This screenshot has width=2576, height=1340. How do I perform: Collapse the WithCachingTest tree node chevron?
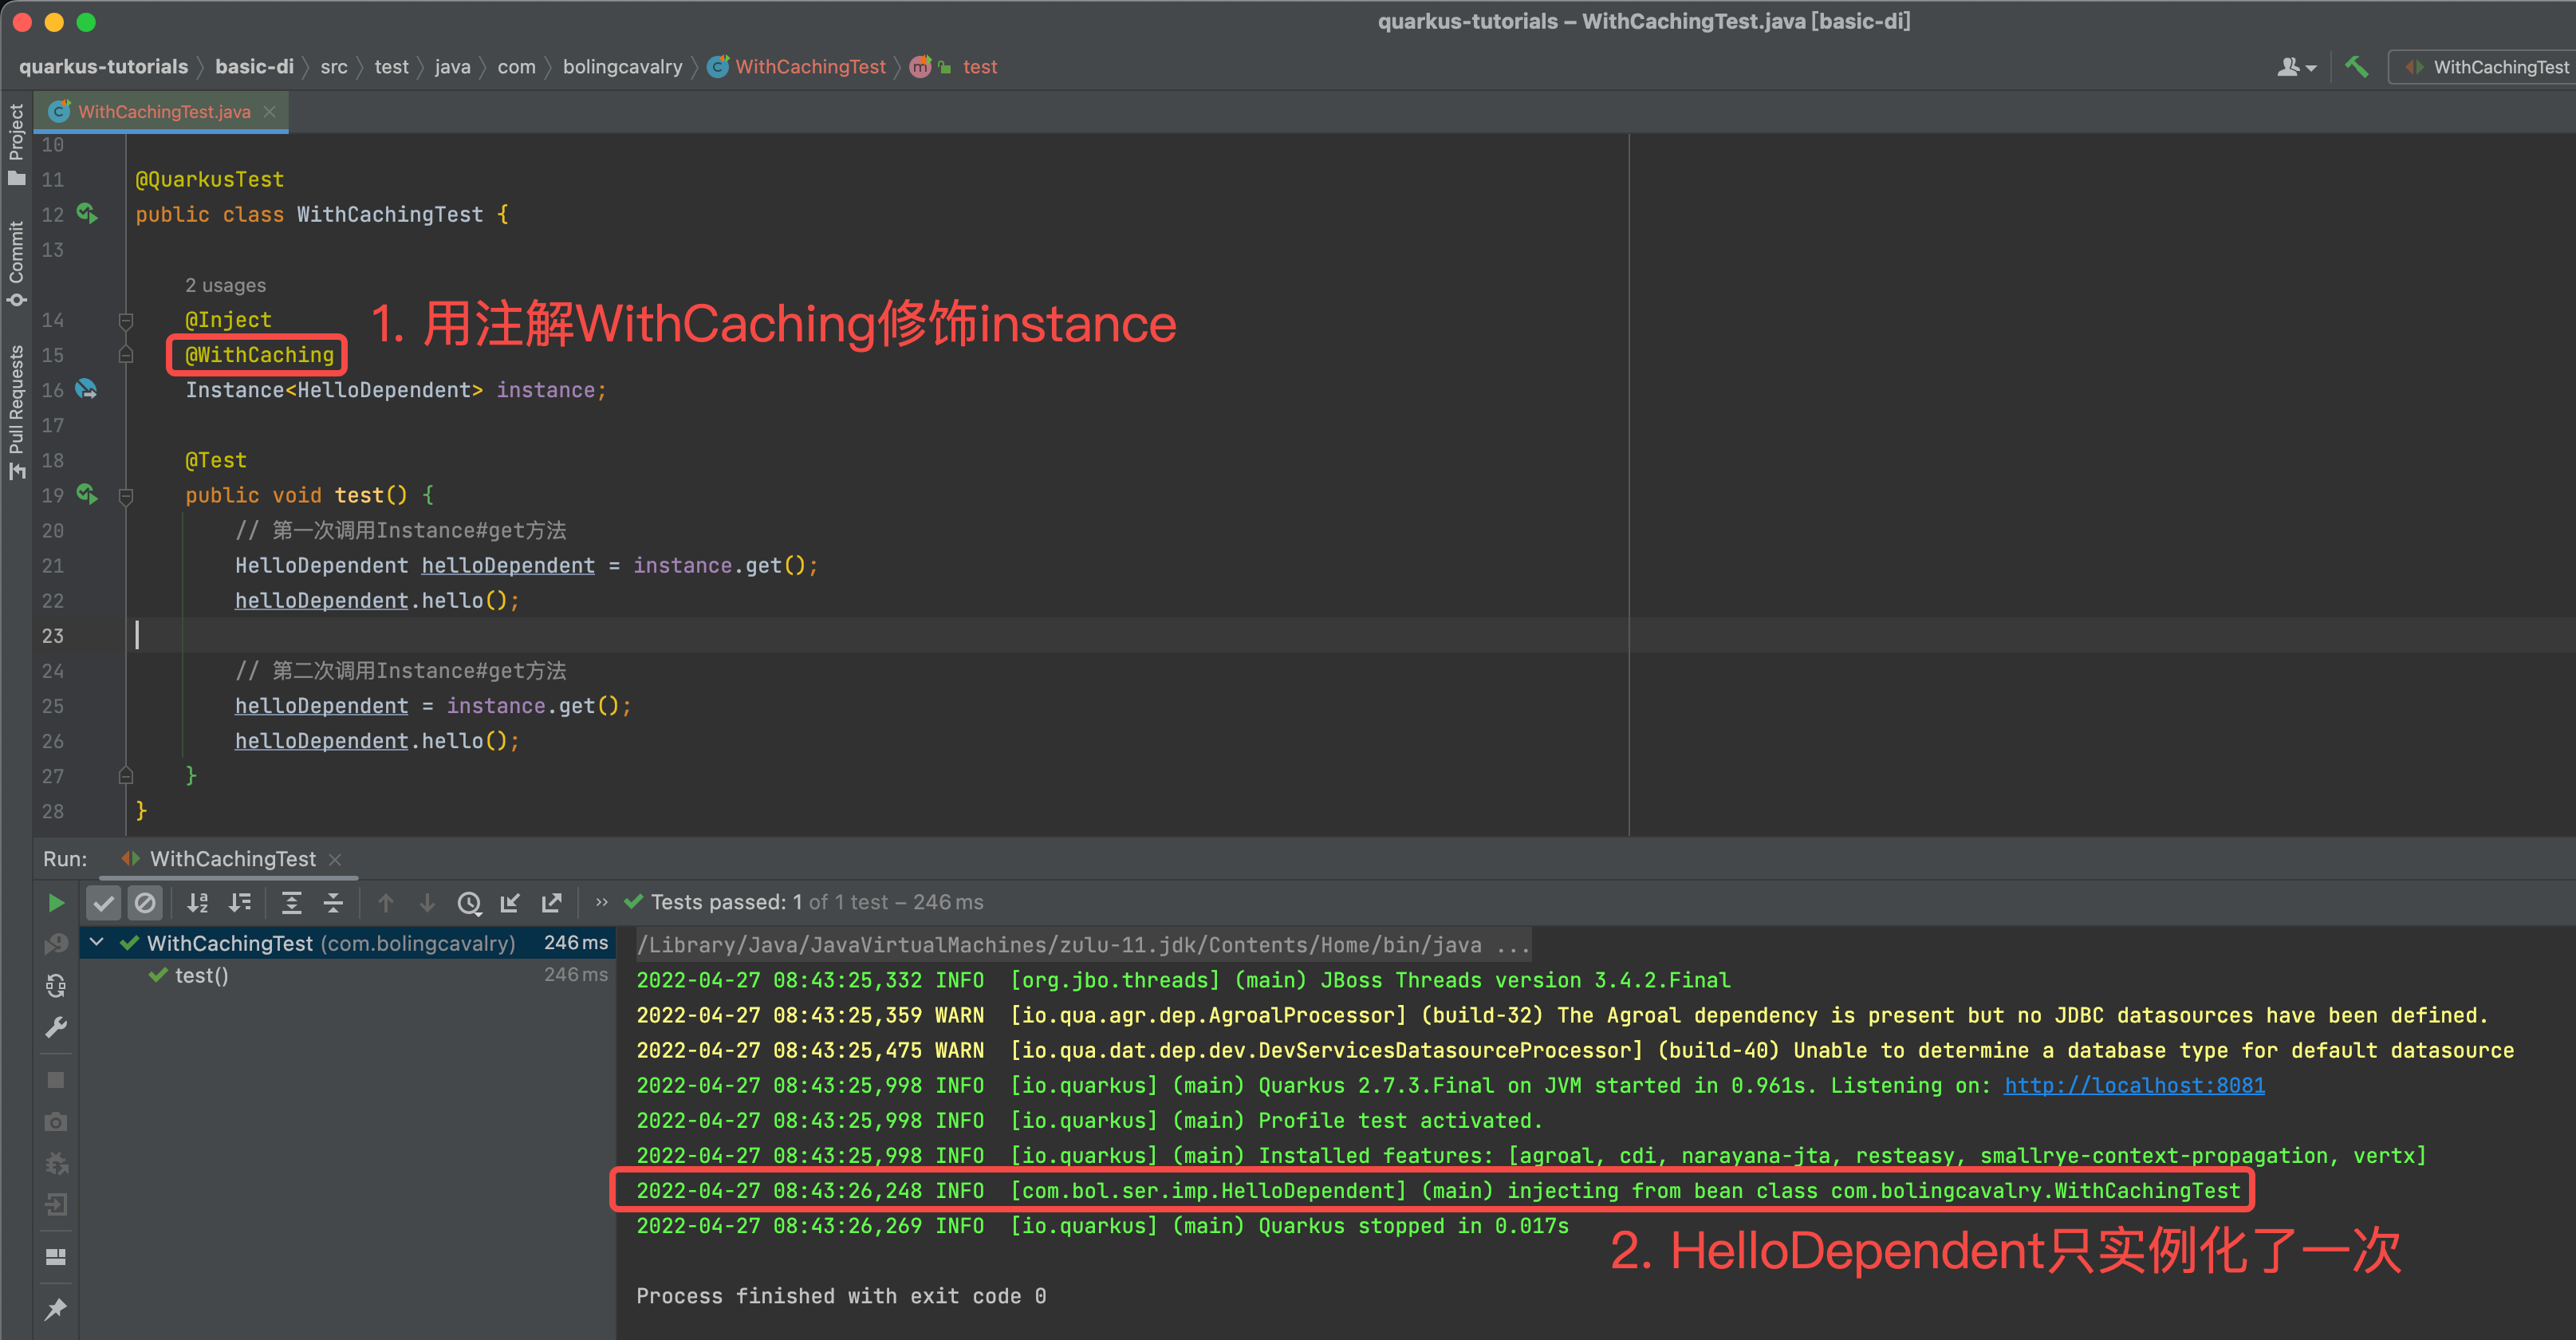pos(97,942)
